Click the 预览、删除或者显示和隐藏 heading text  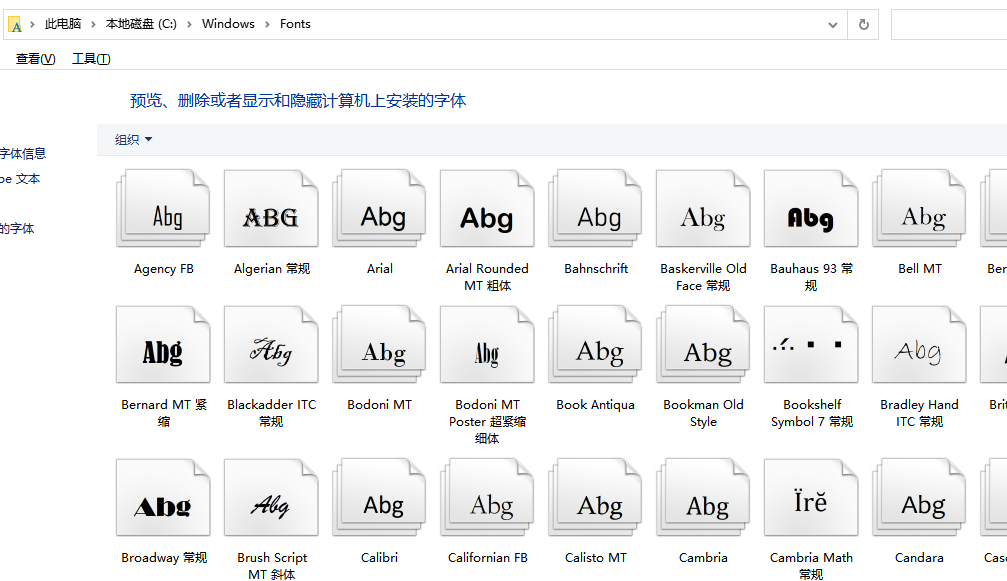point(298,101)
